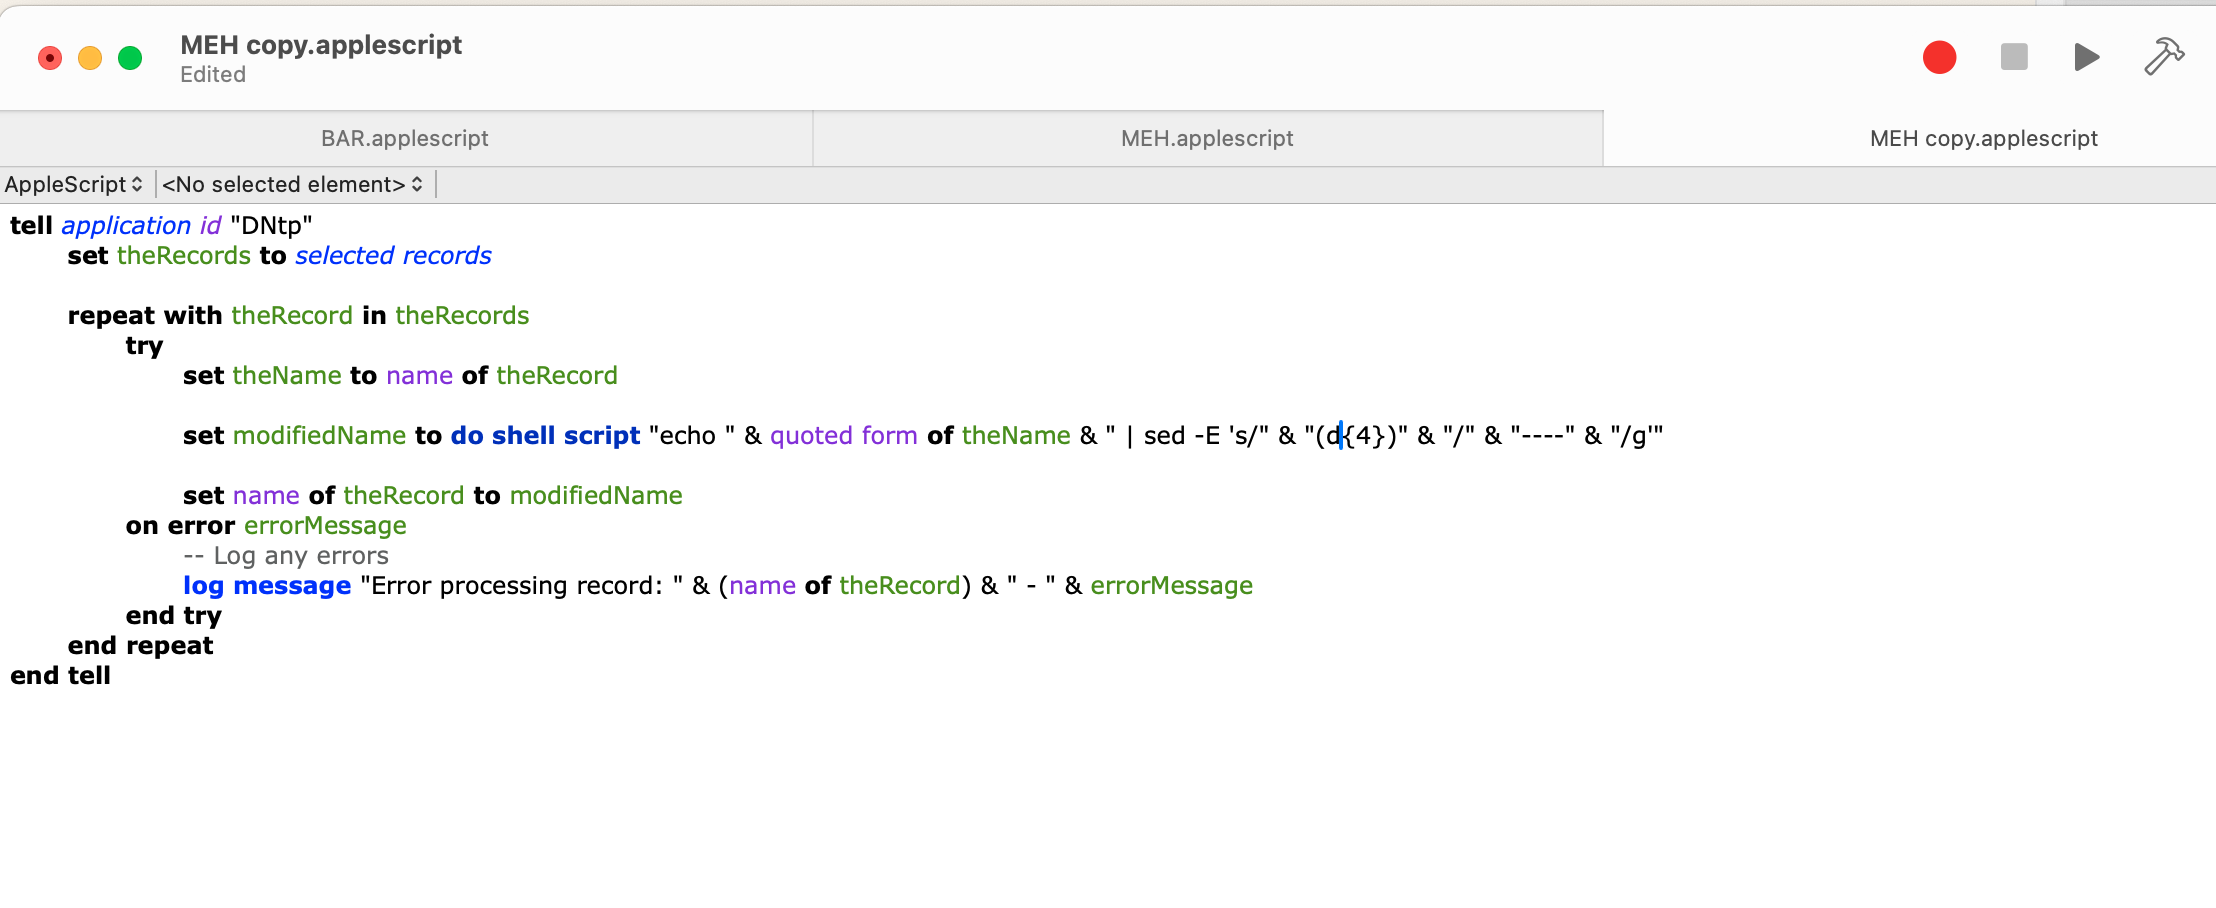Place cursor on the do shell script command
Viewport: 2216px width, 908px height.
pos(545,435)
